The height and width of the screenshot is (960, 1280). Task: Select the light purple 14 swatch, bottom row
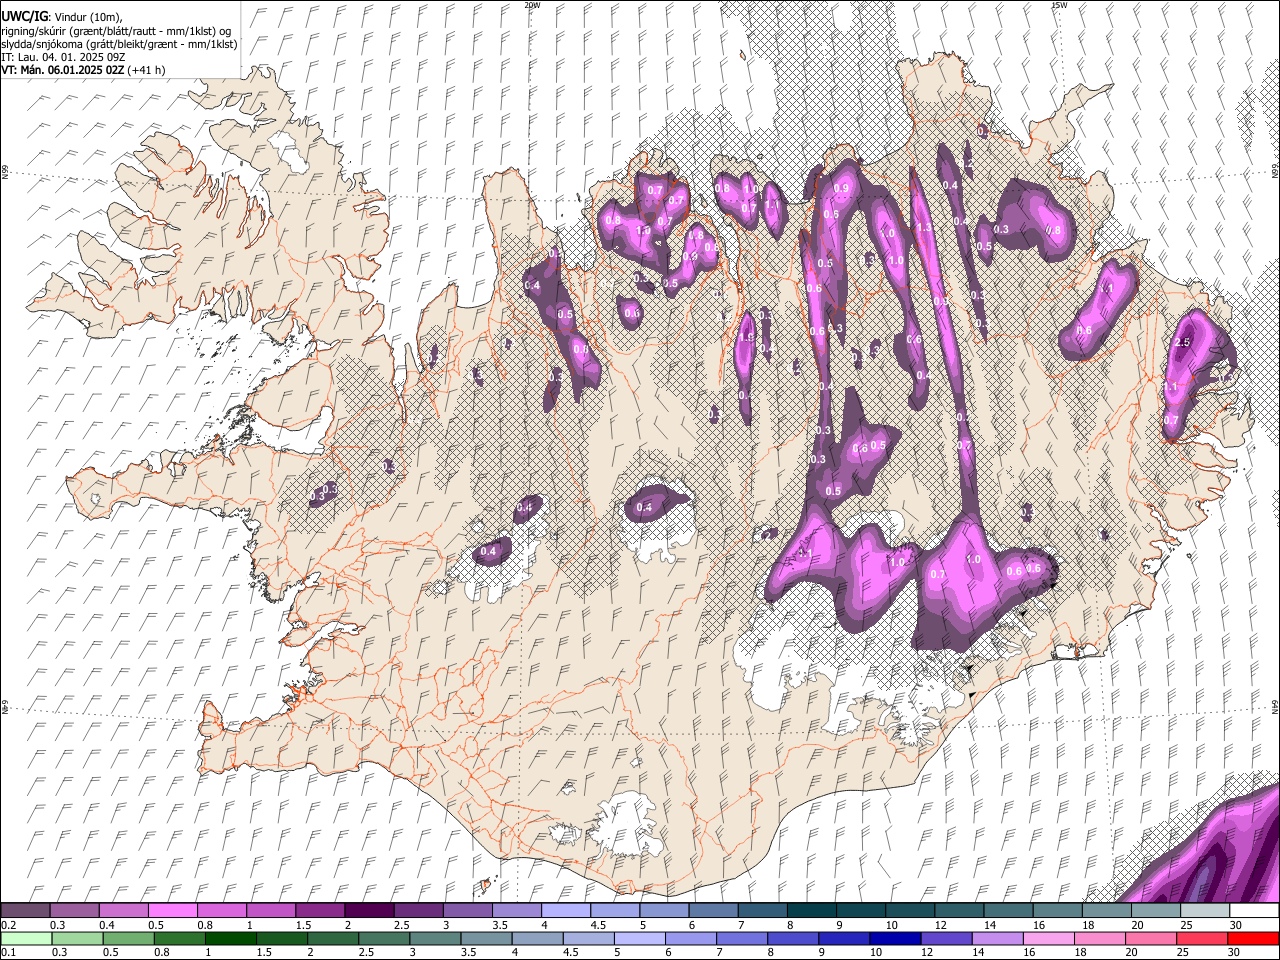[997, 938]
